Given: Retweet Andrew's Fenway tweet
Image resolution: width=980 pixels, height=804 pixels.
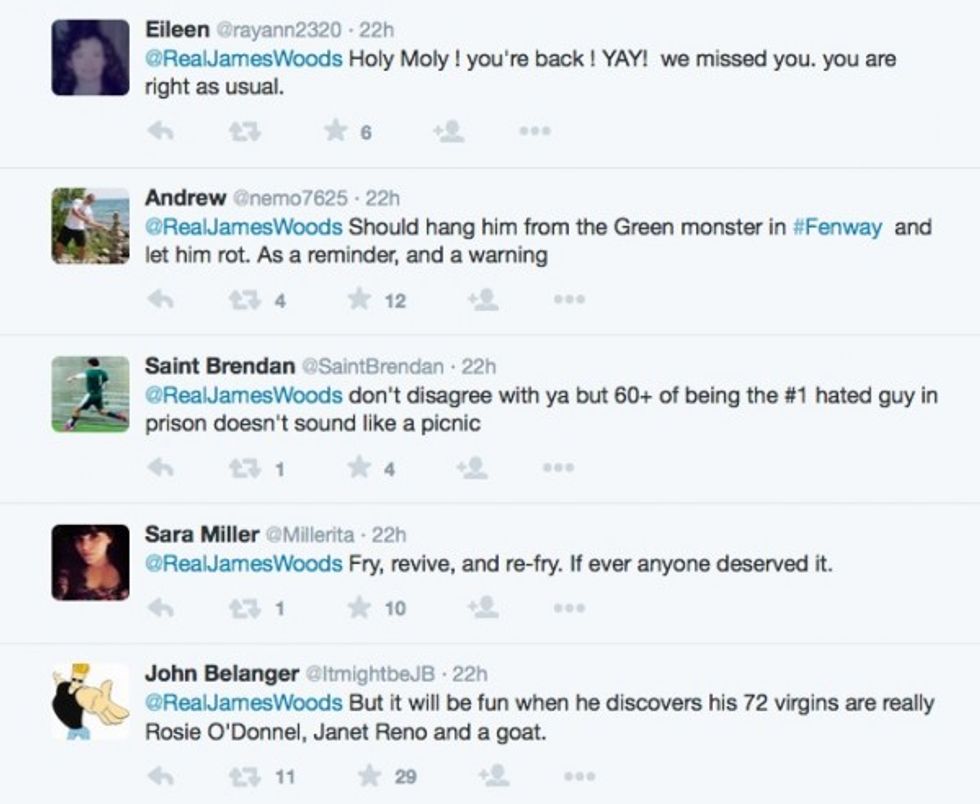Looking at the screenshot, I should point(240,299).
